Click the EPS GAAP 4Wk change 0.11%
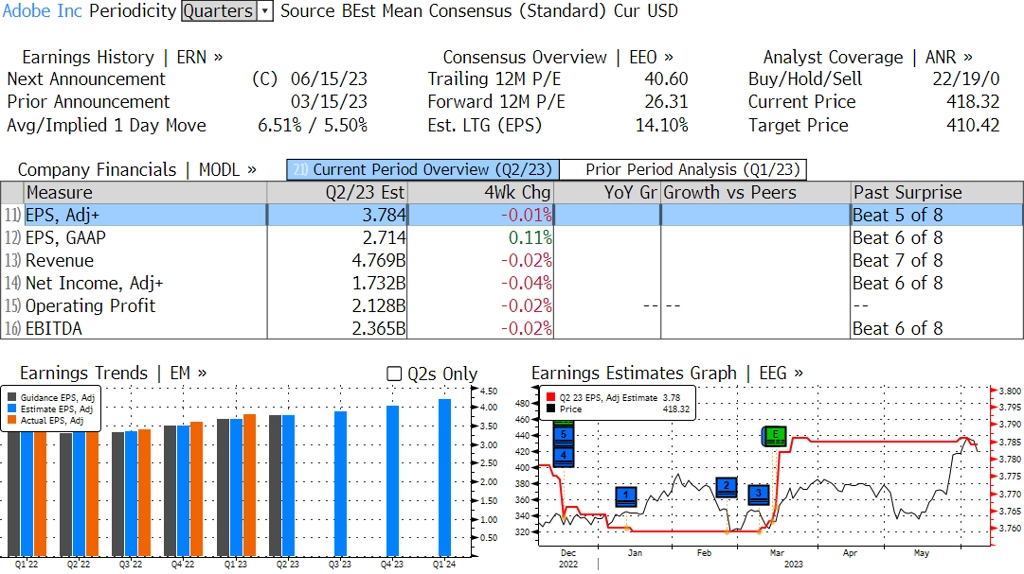The image size is (1024, 574). pos(530,238)
